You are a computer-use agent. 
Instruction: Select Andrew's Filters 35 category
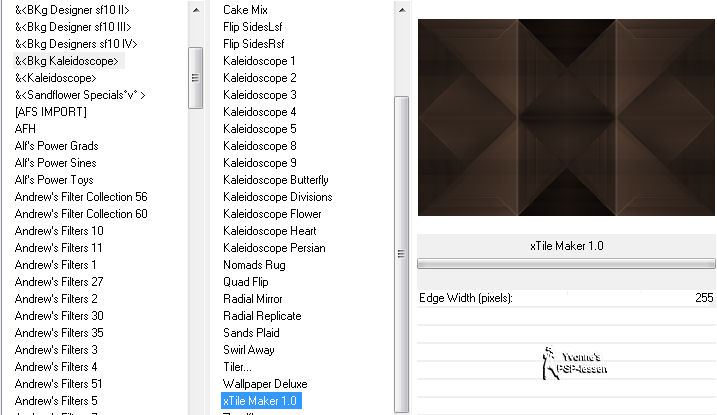[x=59, y=333]
